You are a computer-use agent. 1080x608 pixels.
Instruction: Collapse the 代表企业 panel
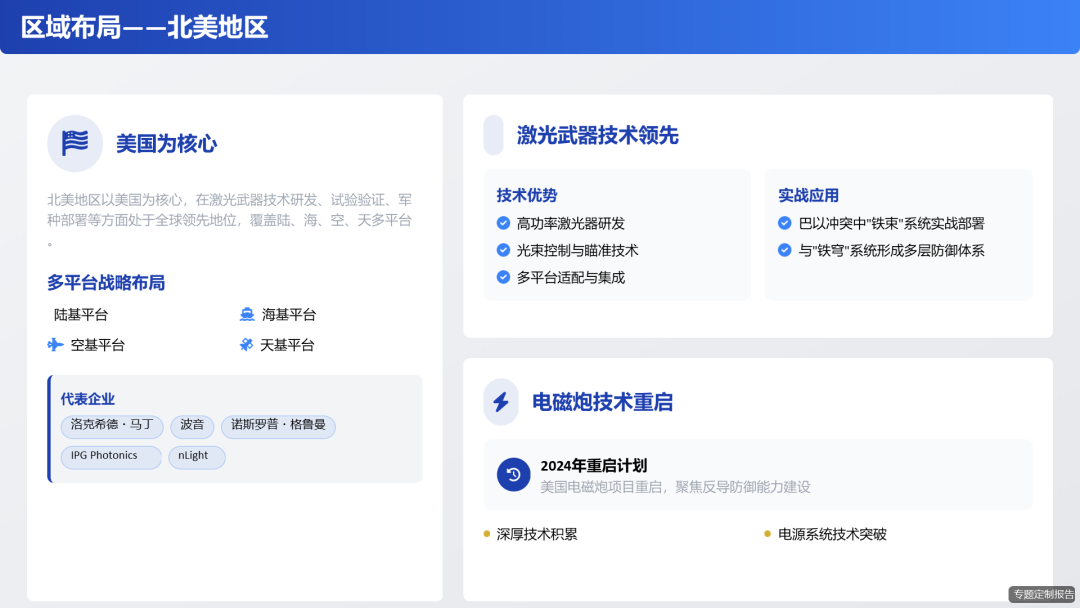click(87, 399)
